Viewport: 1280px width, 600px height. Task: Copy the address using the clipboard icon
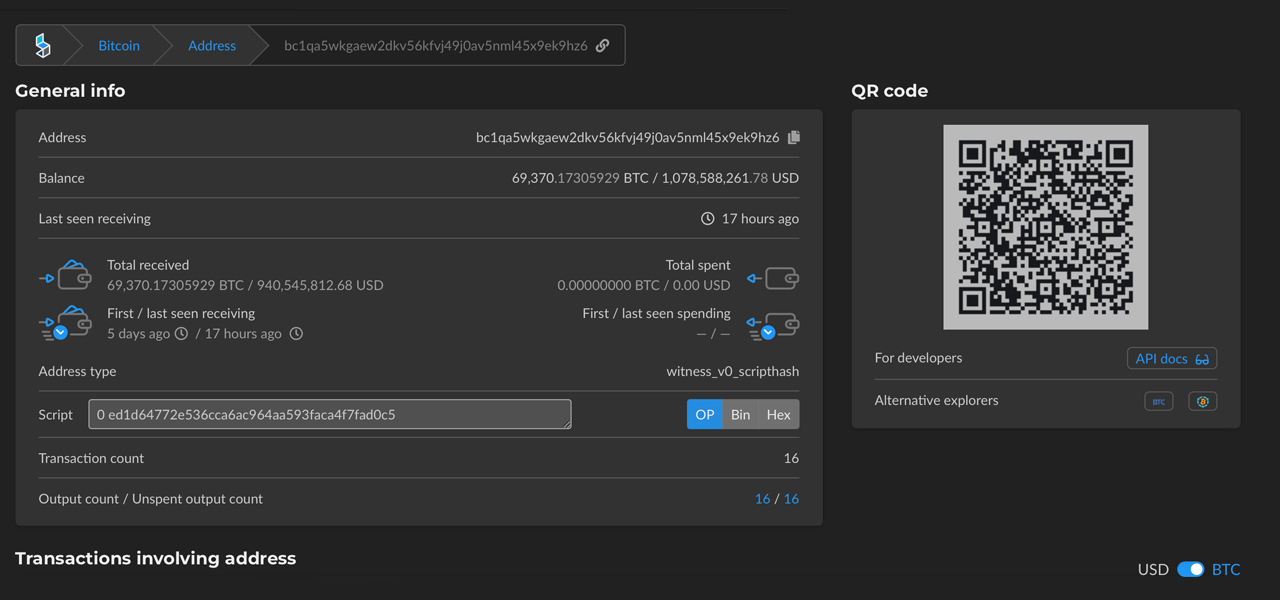point(794,137)
